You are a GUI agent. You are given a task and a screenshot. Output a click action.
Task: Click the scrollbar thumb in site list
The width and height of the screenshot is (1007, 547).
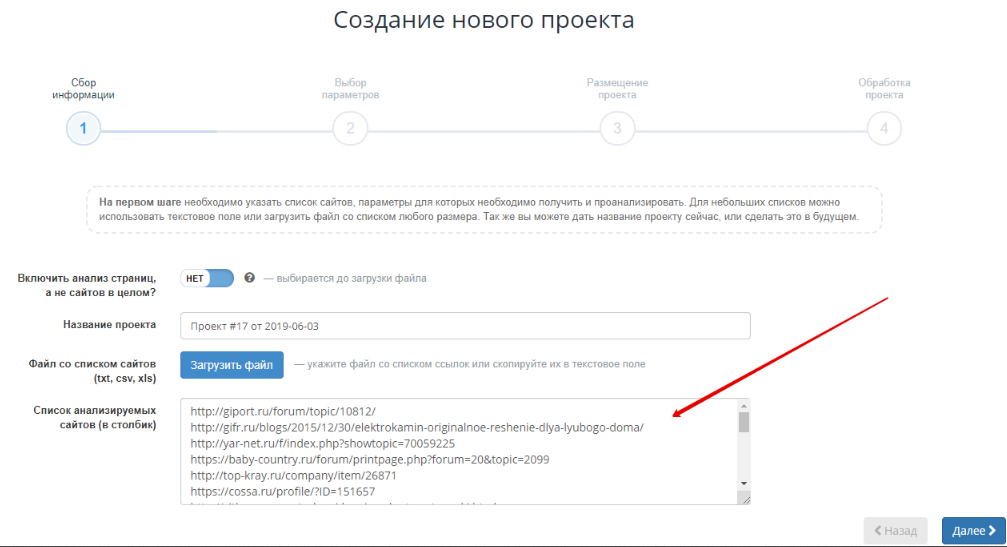[x=744, y=422]
